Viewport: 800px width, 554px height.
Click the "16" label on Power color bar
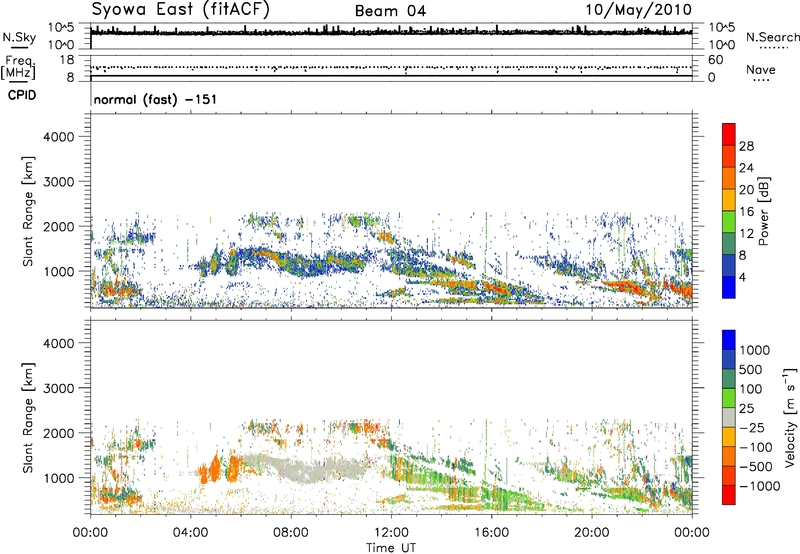746,212
